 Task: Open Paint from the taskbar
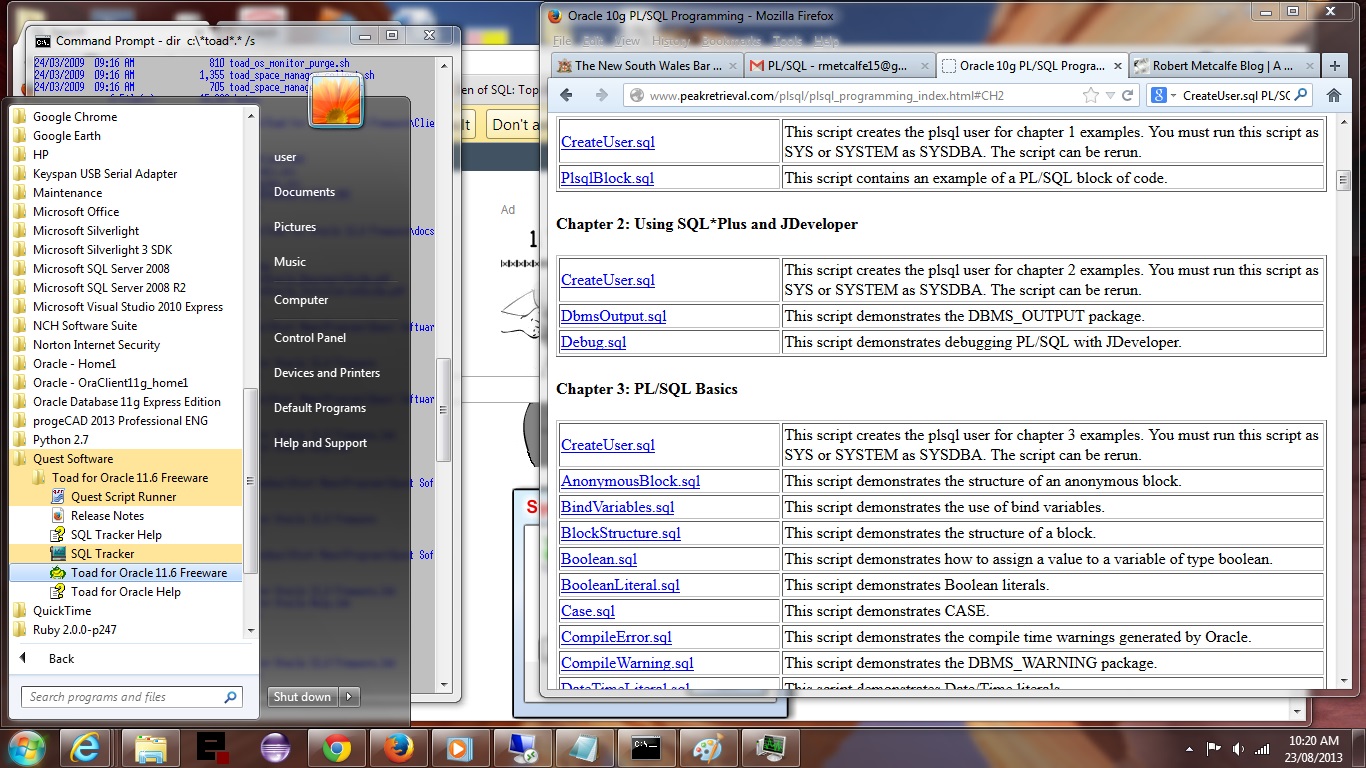(x=706, y=747)
